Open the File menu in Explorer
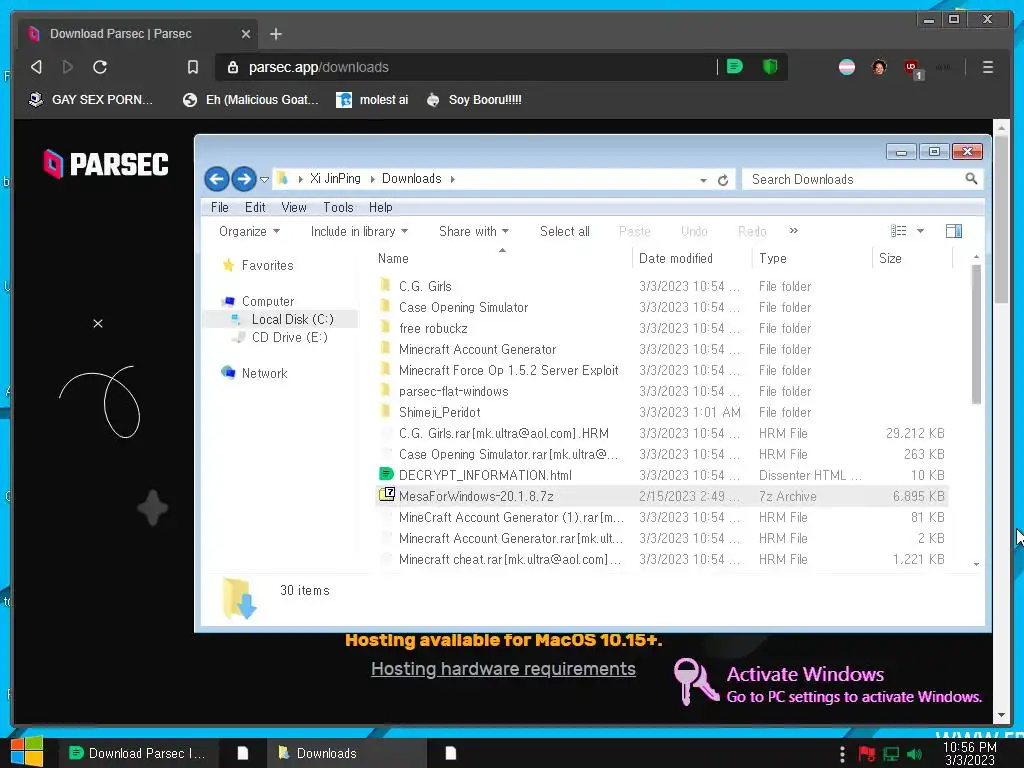This screenshot has width=1024, height=768. tap(219, 207)
